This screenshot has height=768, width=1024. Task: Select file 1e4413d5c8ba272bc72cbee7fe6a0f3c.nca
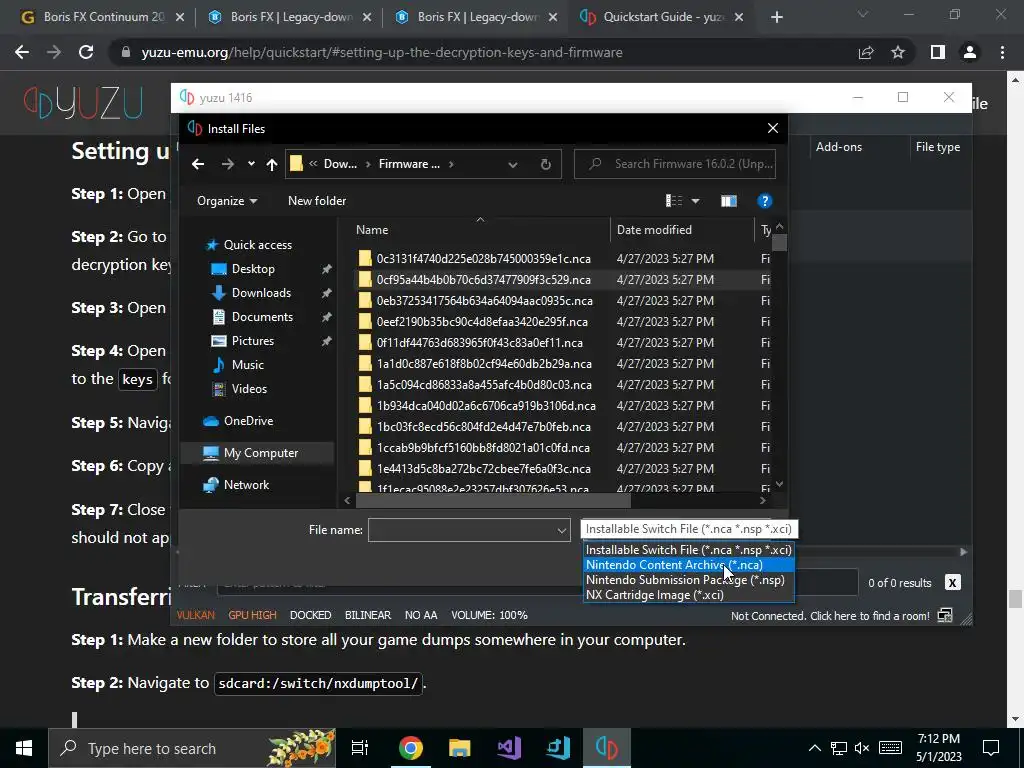pos(483,468)
